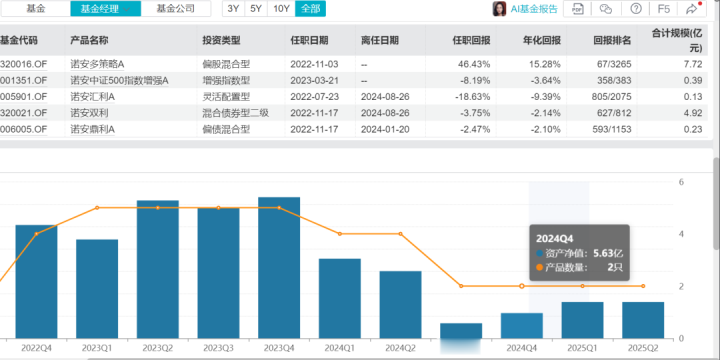Screen dimensions: 720x360
Task: Sort by 回报排名 column header
Action: [x=612, y=40]
